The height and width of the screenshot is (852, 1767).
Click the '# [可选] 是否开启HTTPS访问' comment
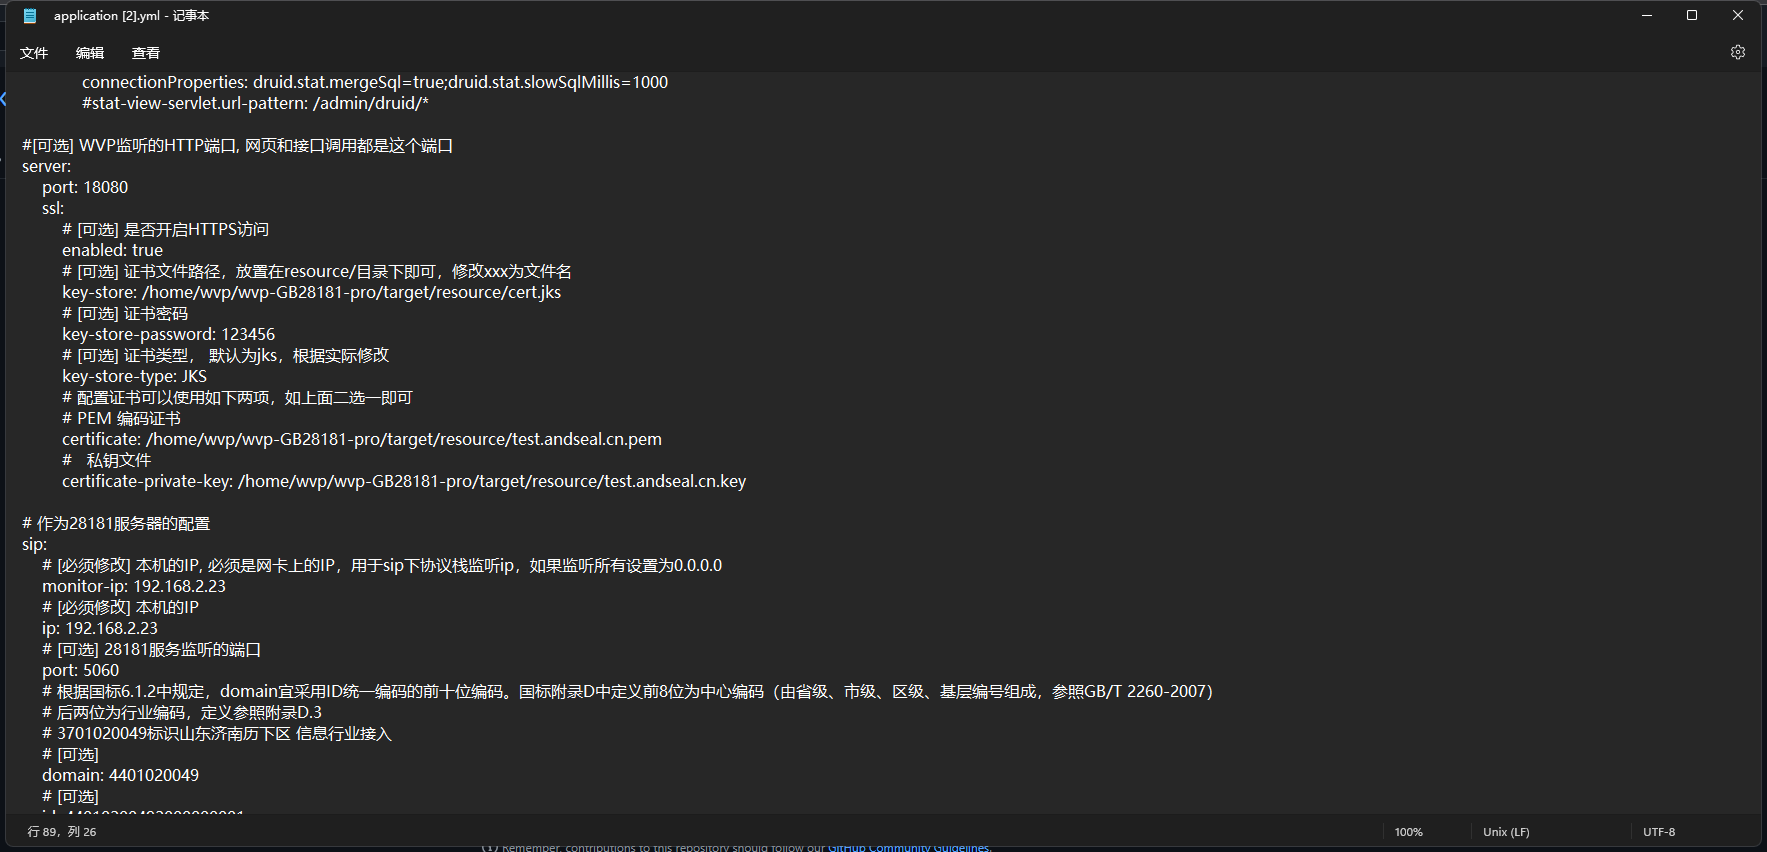click(x=165, y=229)
